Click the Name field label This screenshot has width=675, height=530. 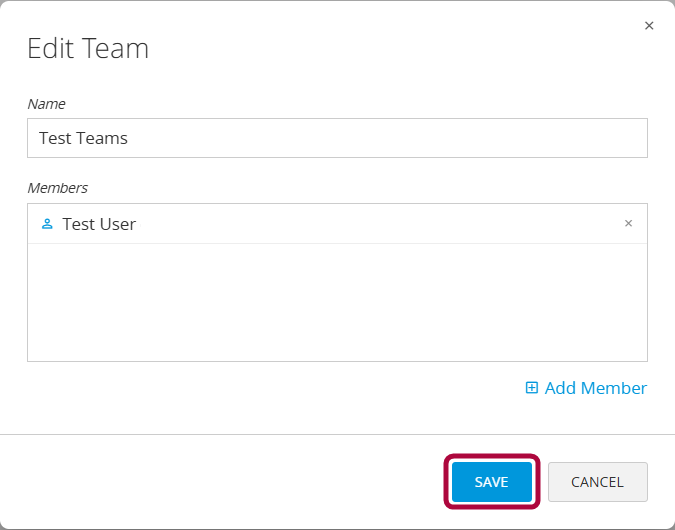(x=46, y=104)
